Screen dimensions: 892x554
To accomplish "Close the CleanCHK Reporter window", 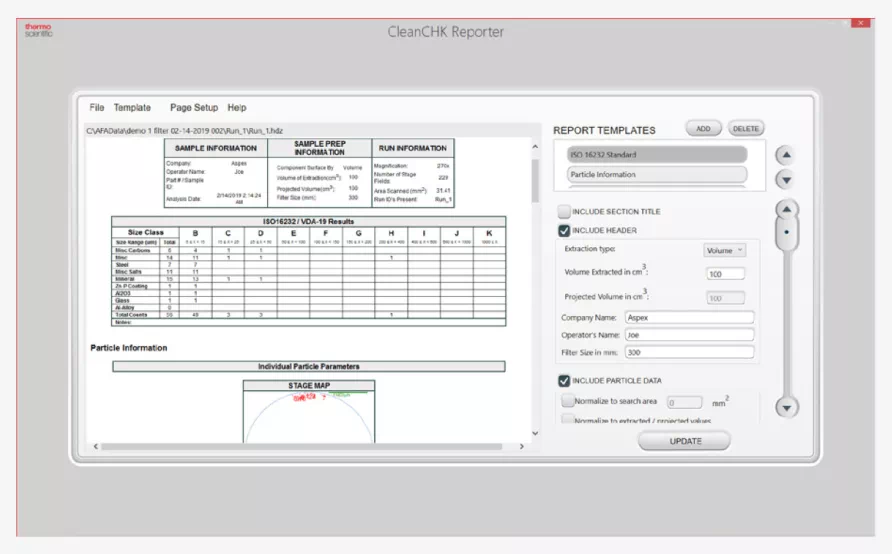I will pyautogui.click(x=861, y=23).
